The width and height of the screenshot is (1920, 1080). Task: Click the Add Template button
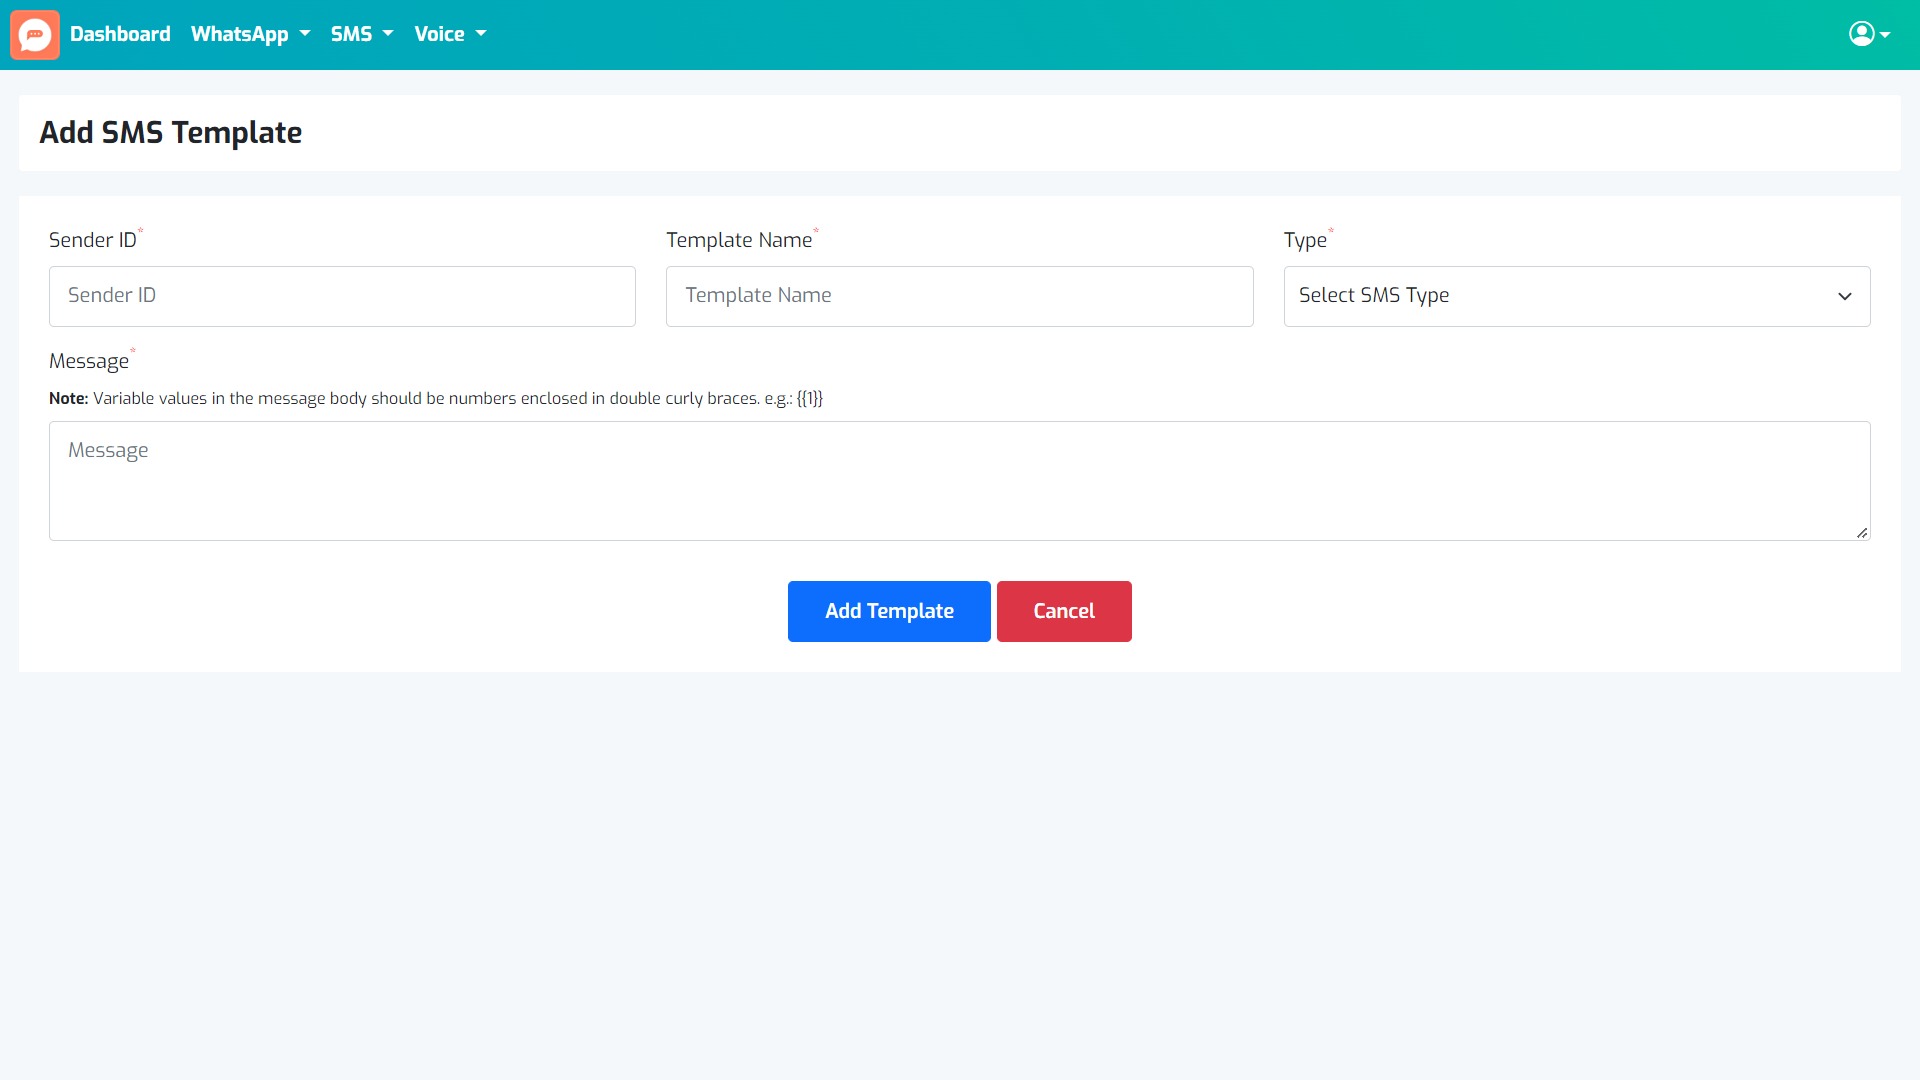click(x=889, y=611)
